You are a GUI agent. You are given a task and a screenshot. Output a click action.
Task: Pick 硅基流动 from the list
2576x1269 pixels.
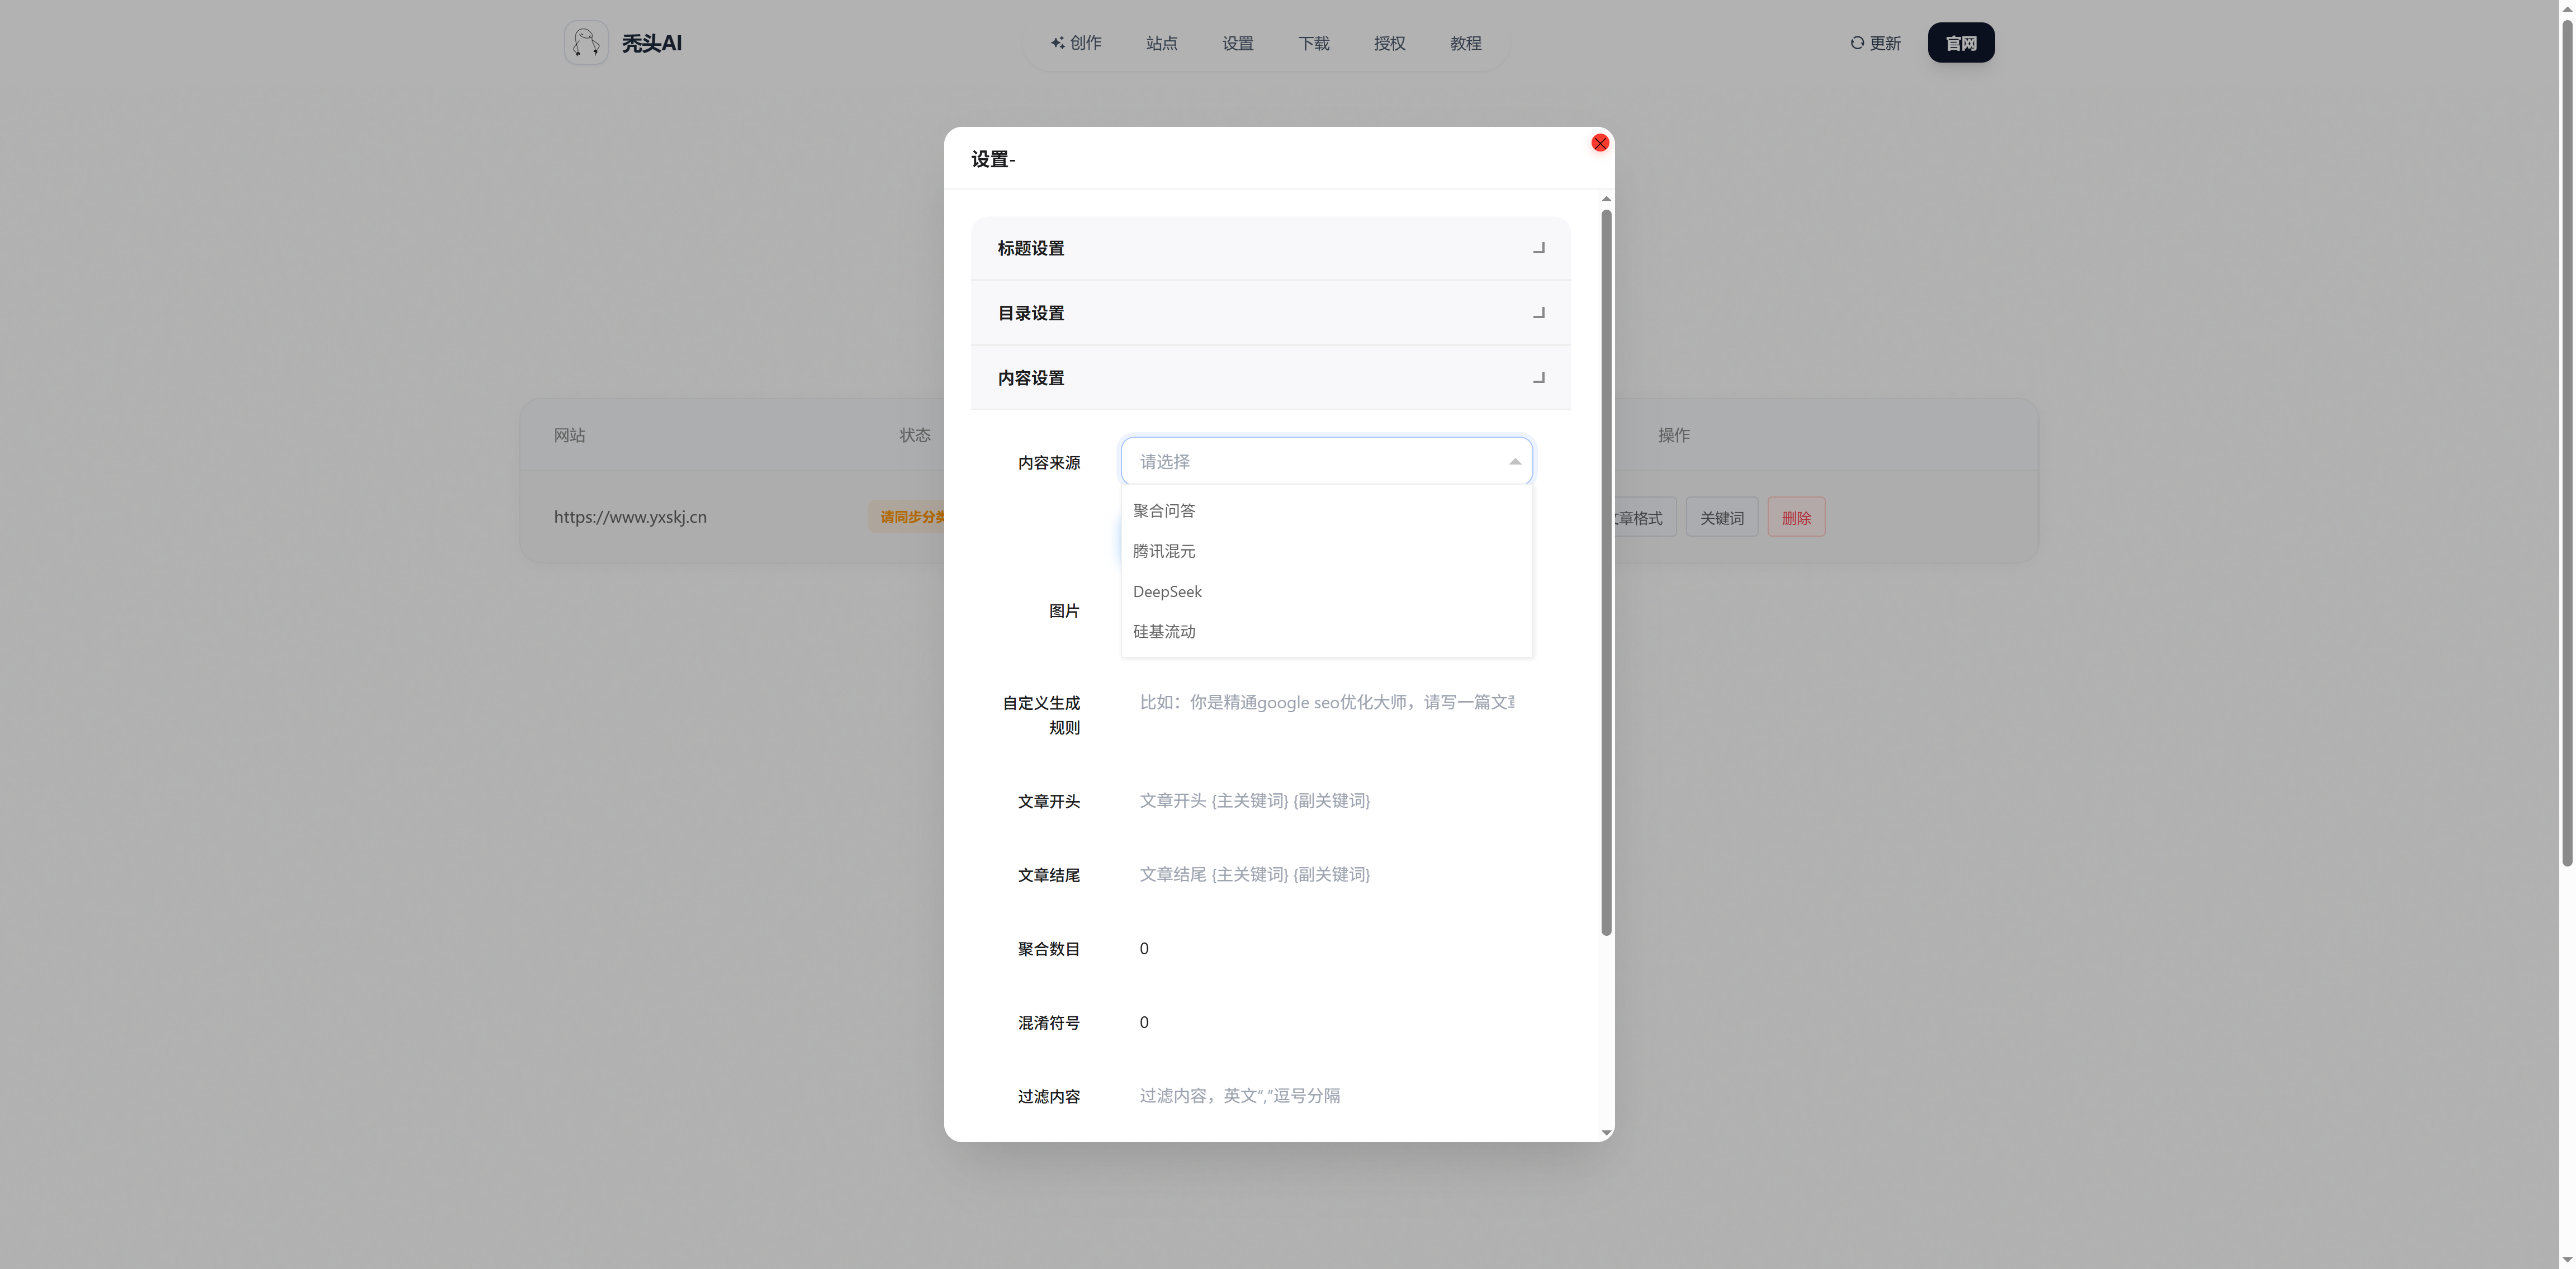1164,632
